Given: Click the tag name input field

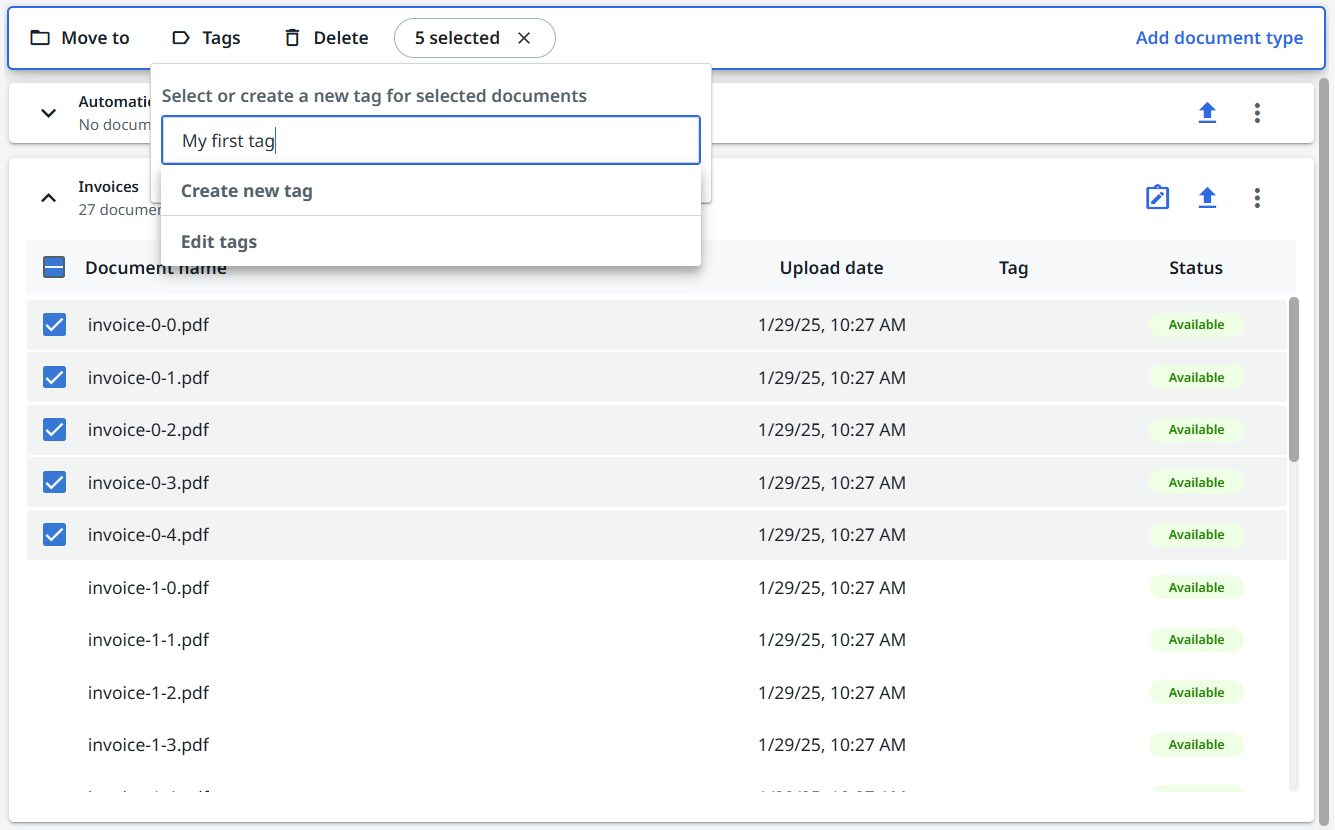Looking at the screenshot, I should [430, 141].
